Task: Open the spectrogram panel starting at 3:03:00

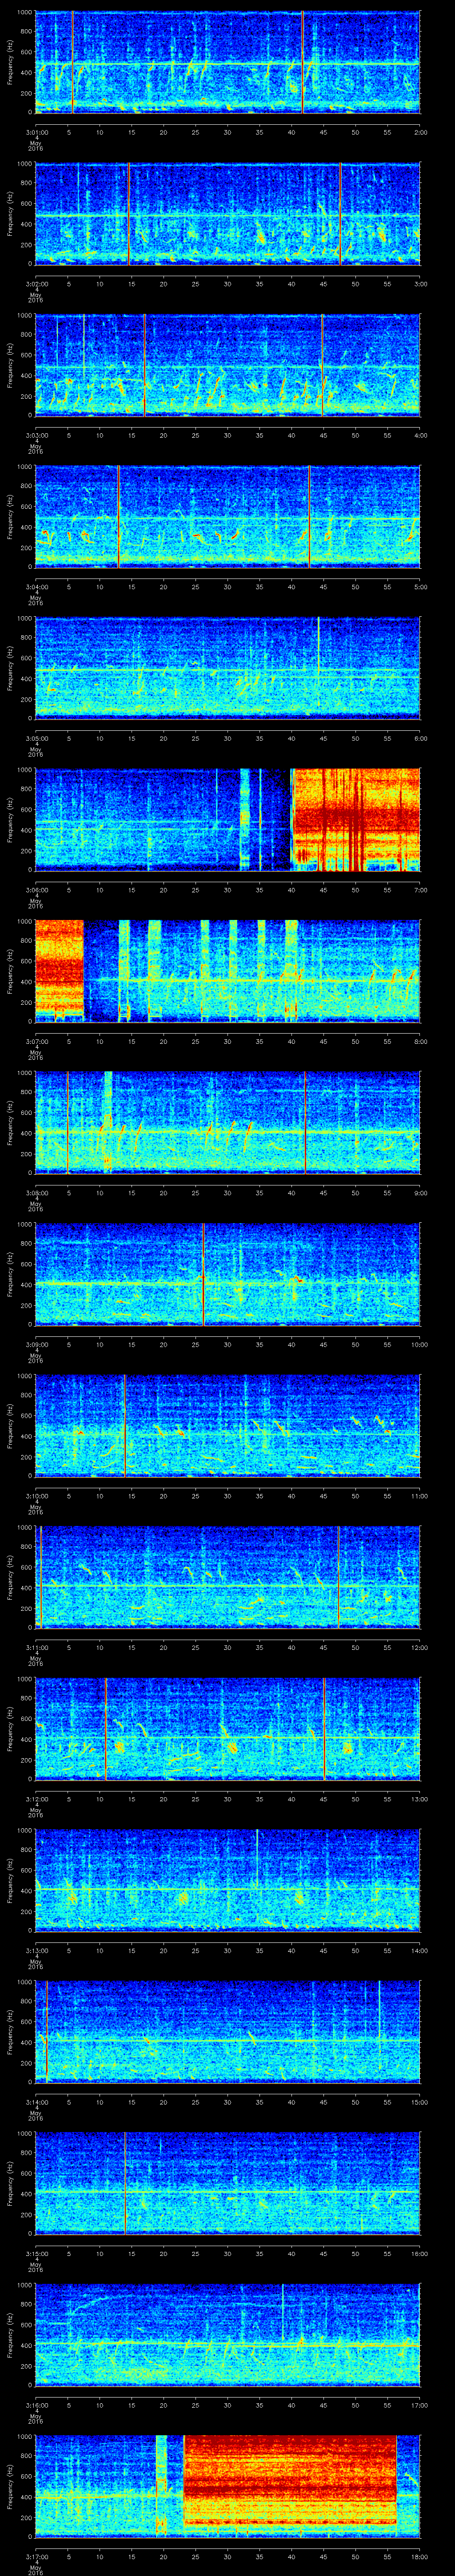Action: pyautogui.click(x=228, y=365)
